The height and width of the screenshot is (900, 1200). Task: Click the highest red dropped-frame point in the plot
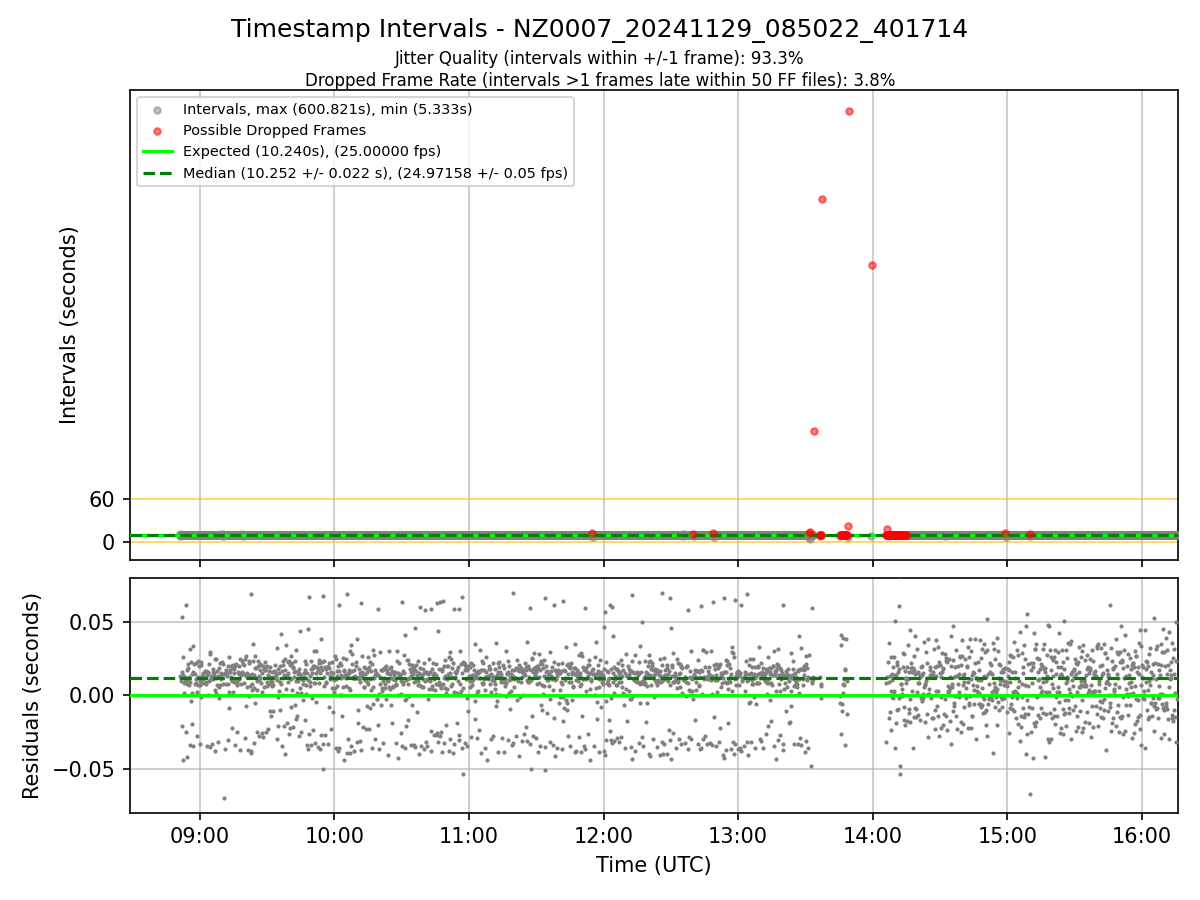click(849, 111)
